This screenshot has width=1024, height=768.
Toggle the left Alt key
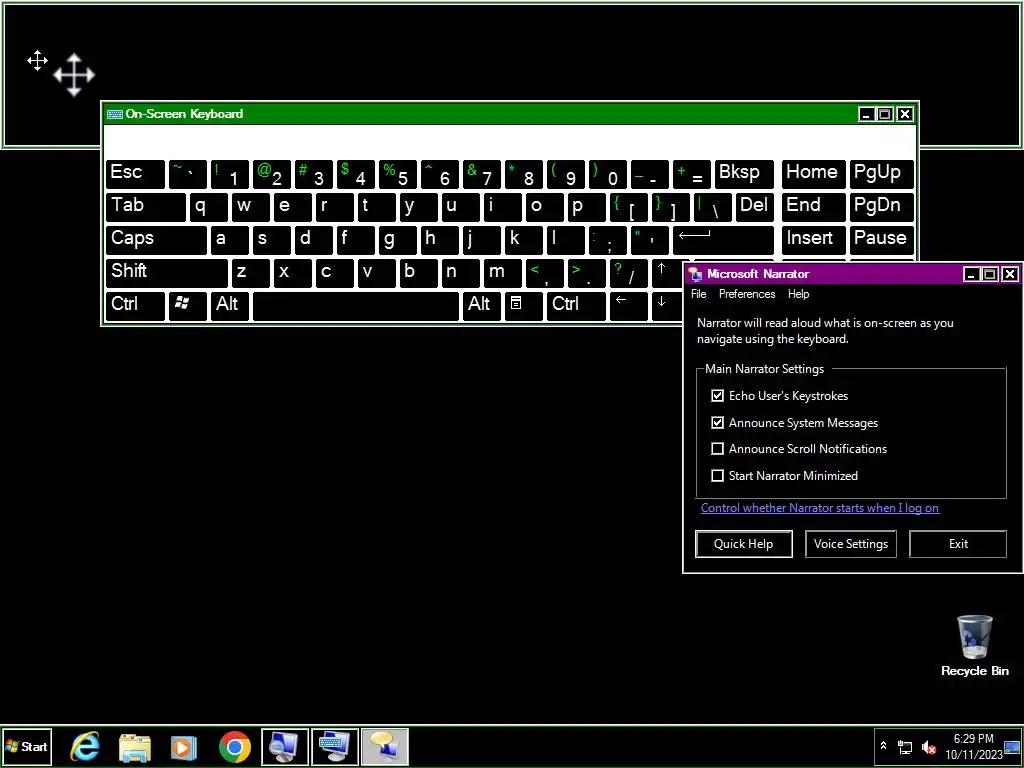pos(229,305)
